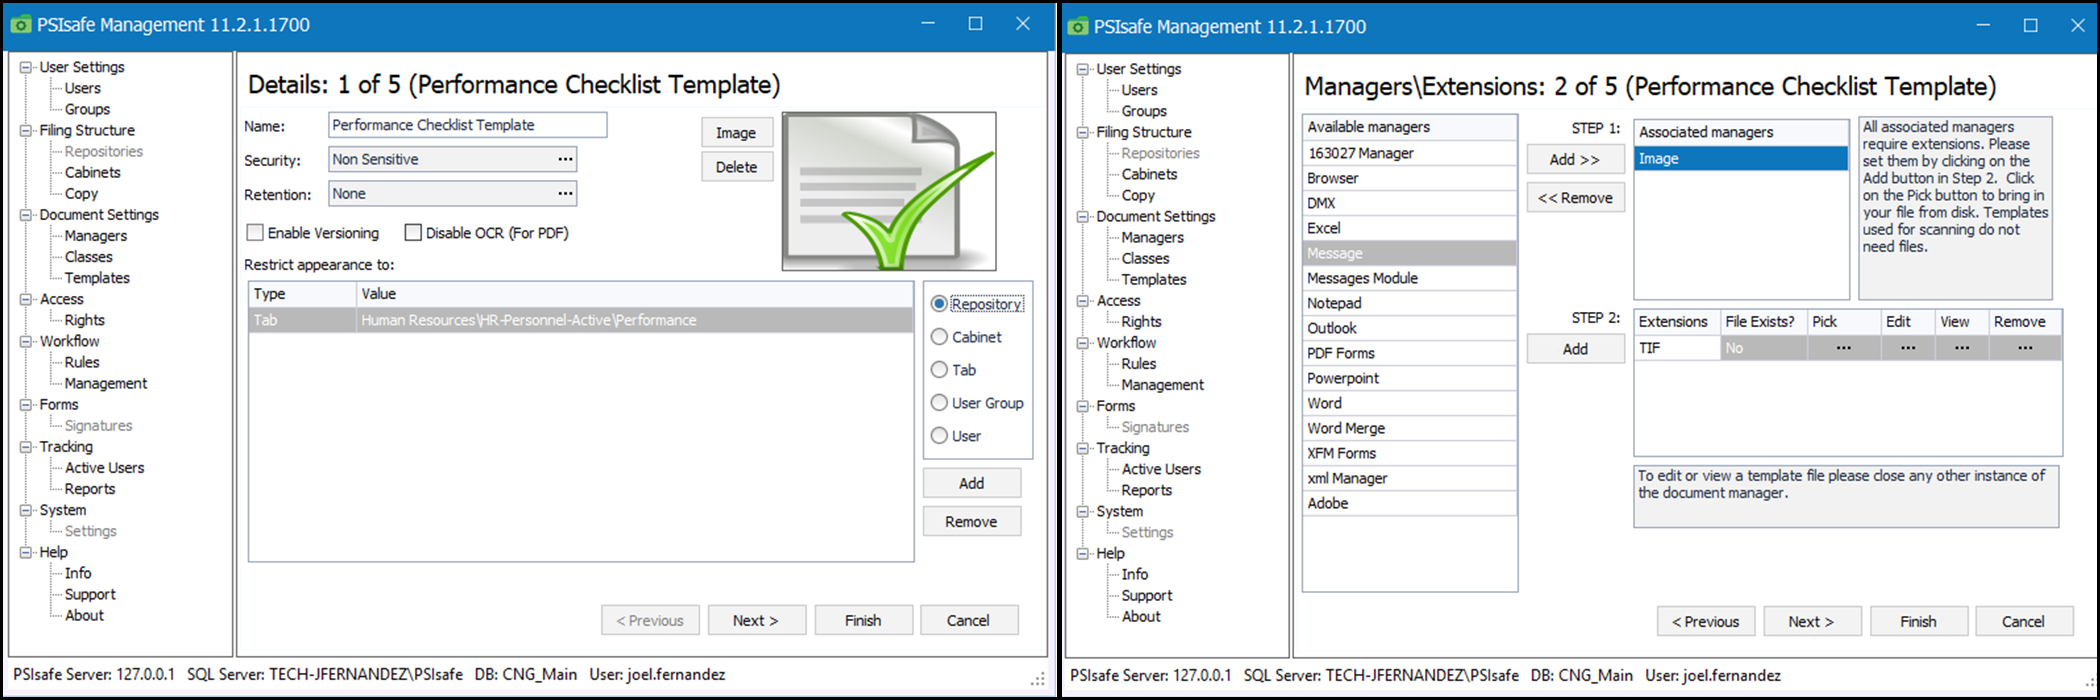Open Security picker via ellipsis button
The image size is (2100, 700).
(565, 159)
